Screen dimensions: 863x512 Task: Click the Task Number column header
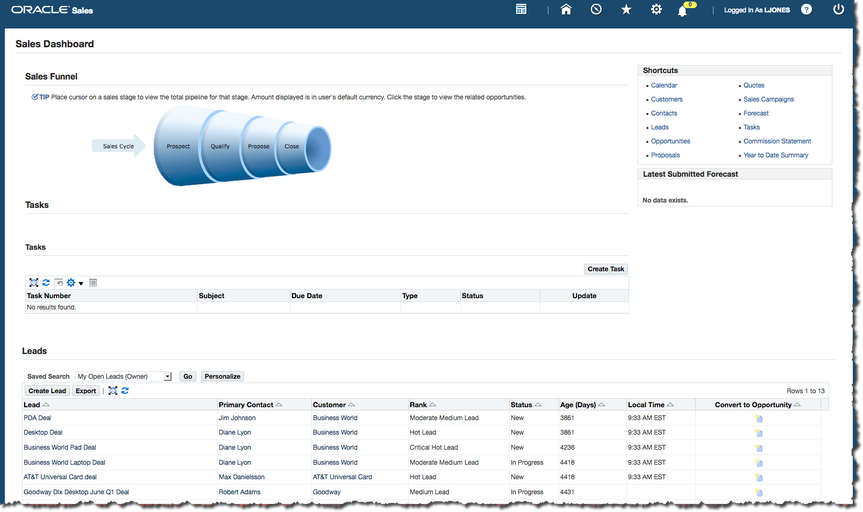tap(48, 296)
